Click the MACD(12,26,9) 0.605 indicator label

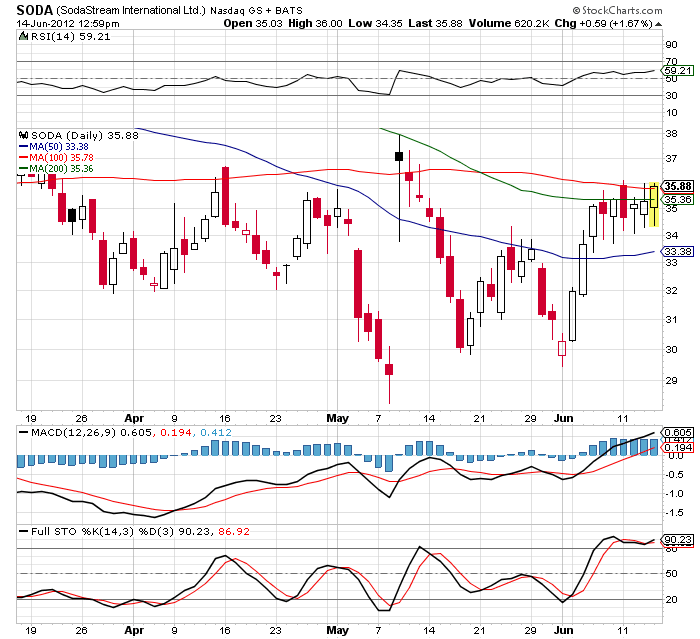tap(92, 432)
